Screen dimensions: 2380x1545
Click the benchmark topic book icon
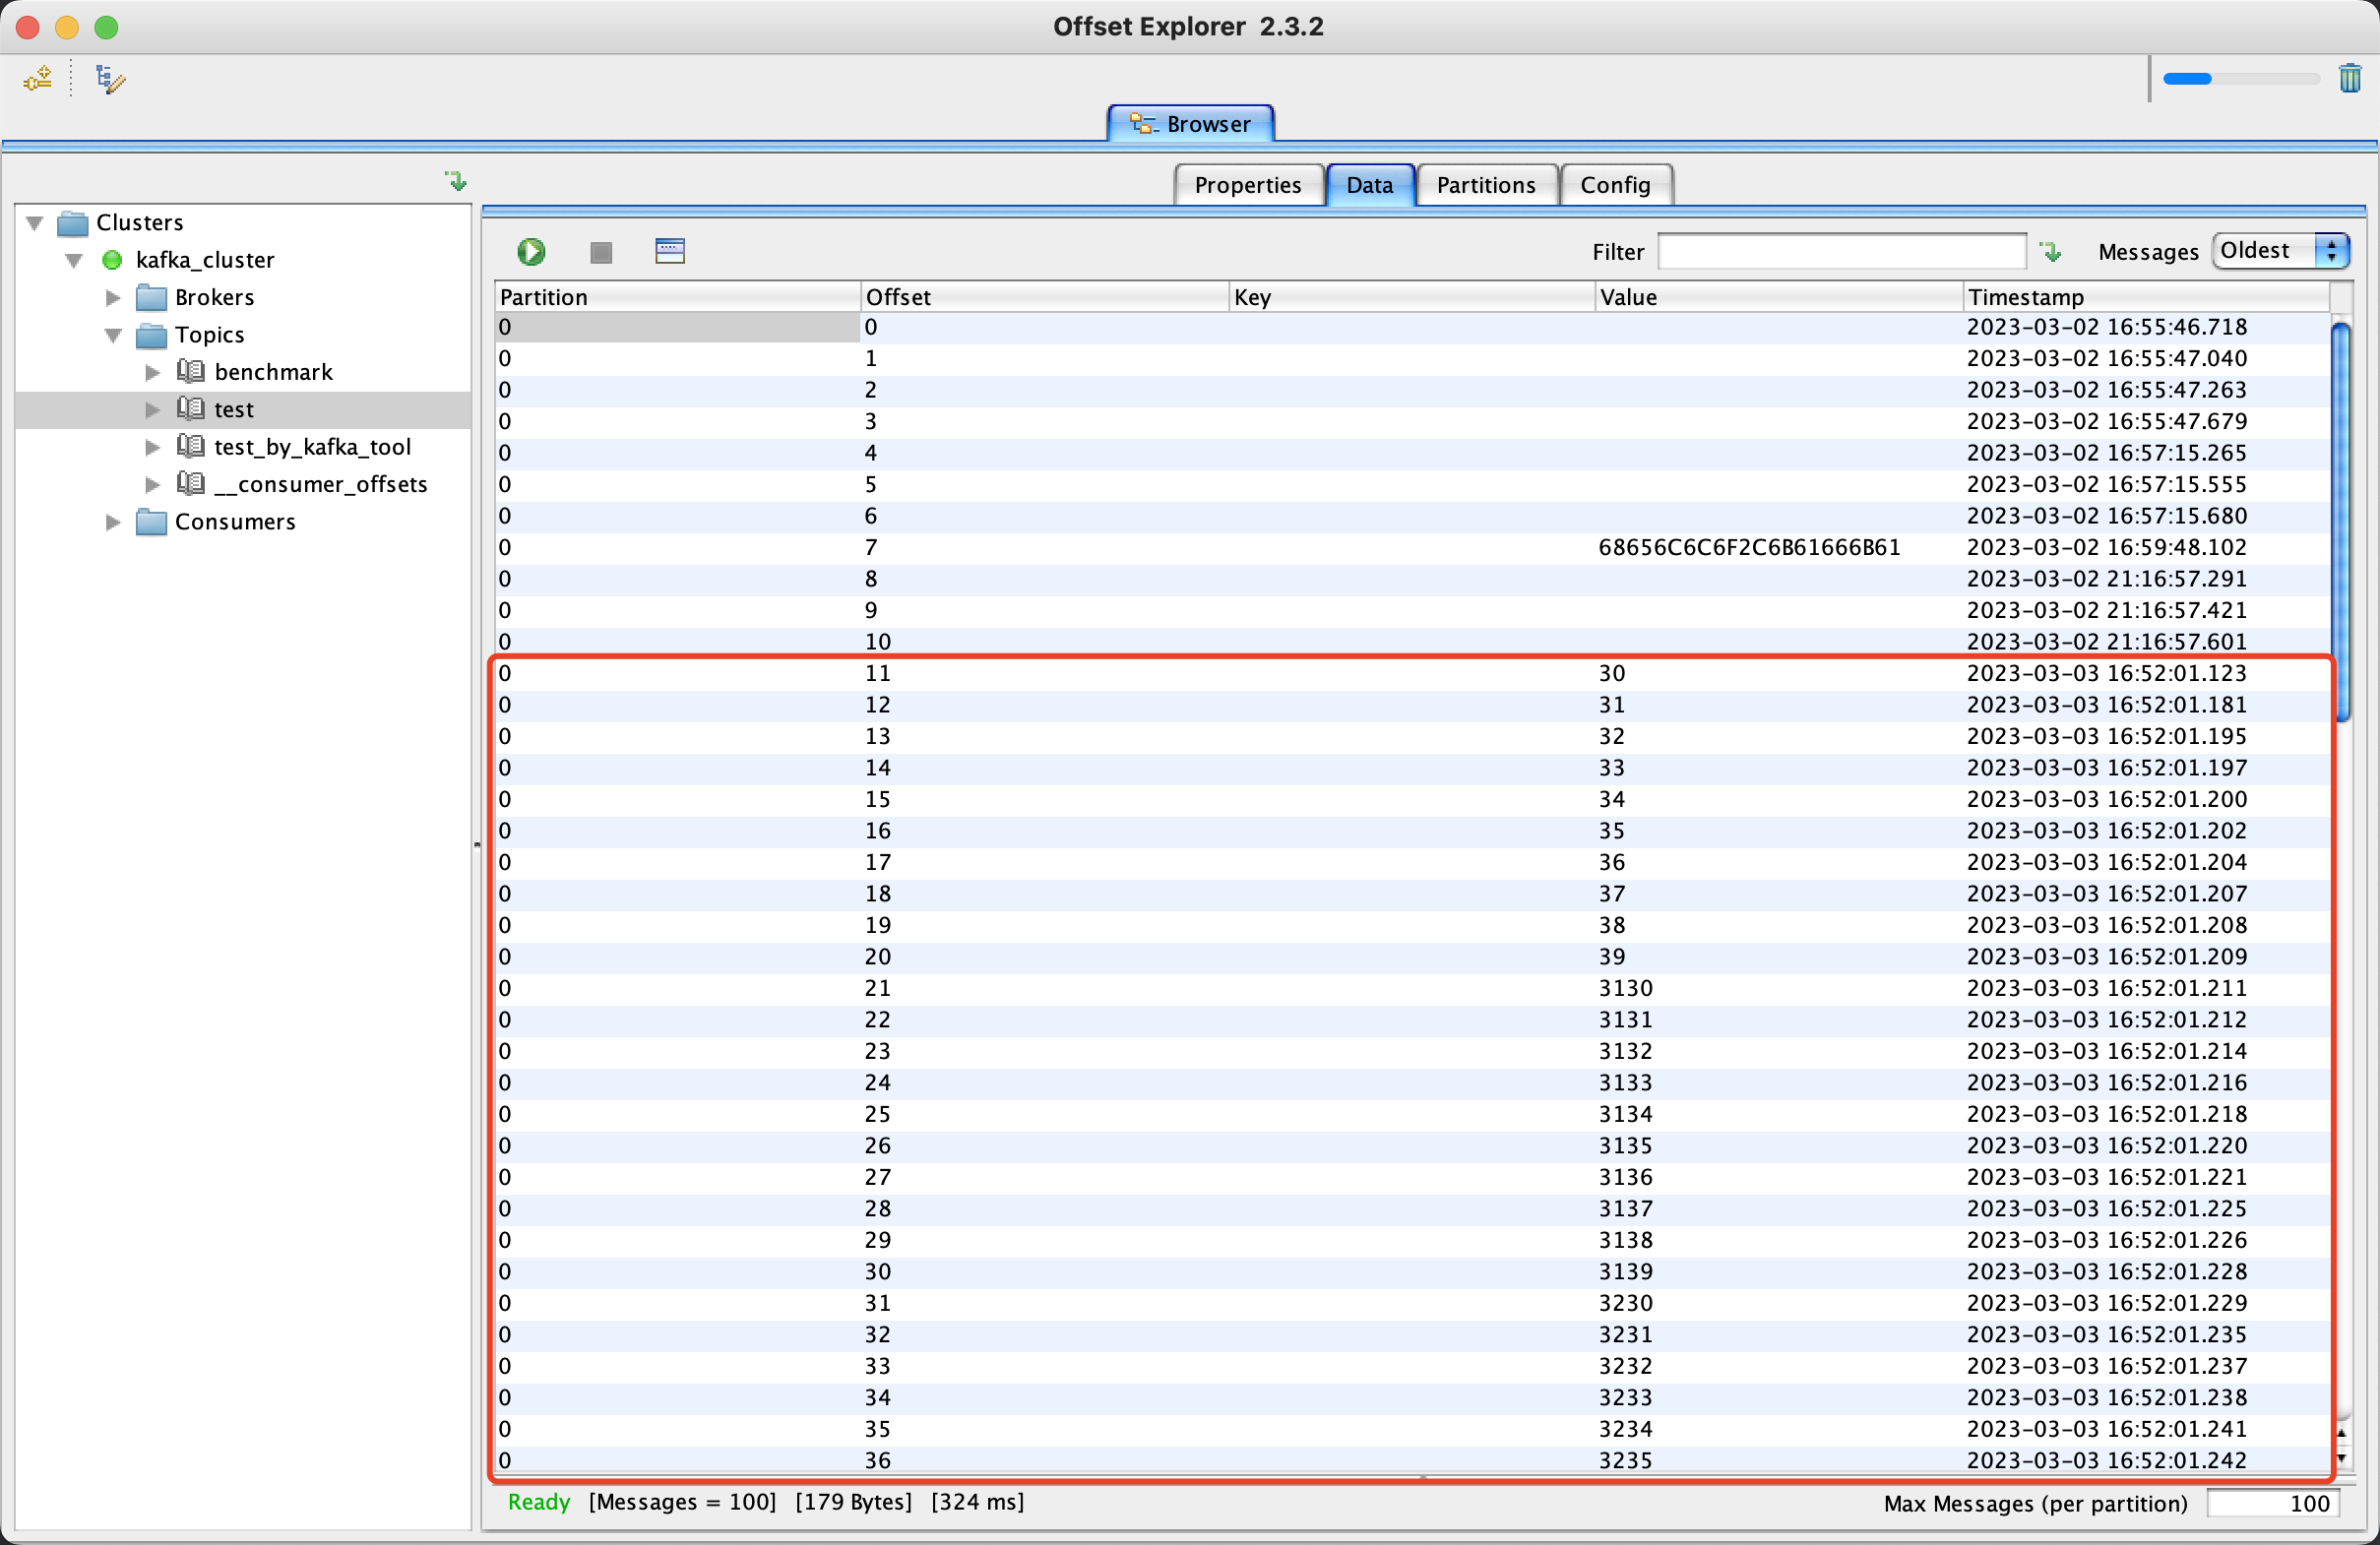click(190, 371)
